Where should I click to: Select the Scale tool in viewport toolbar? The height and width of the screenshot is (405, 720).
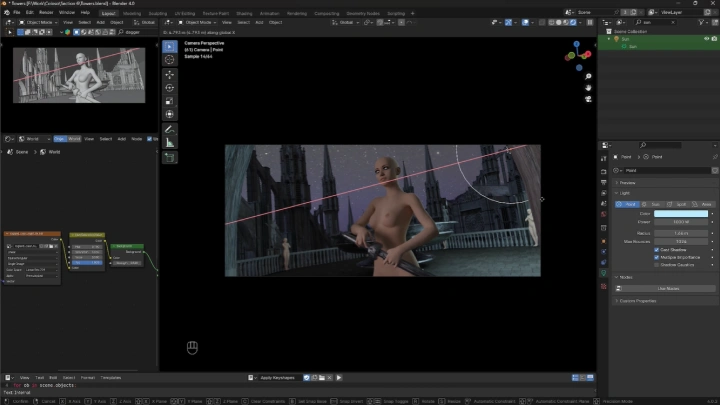pyautogui.click(x=169, y=101)
